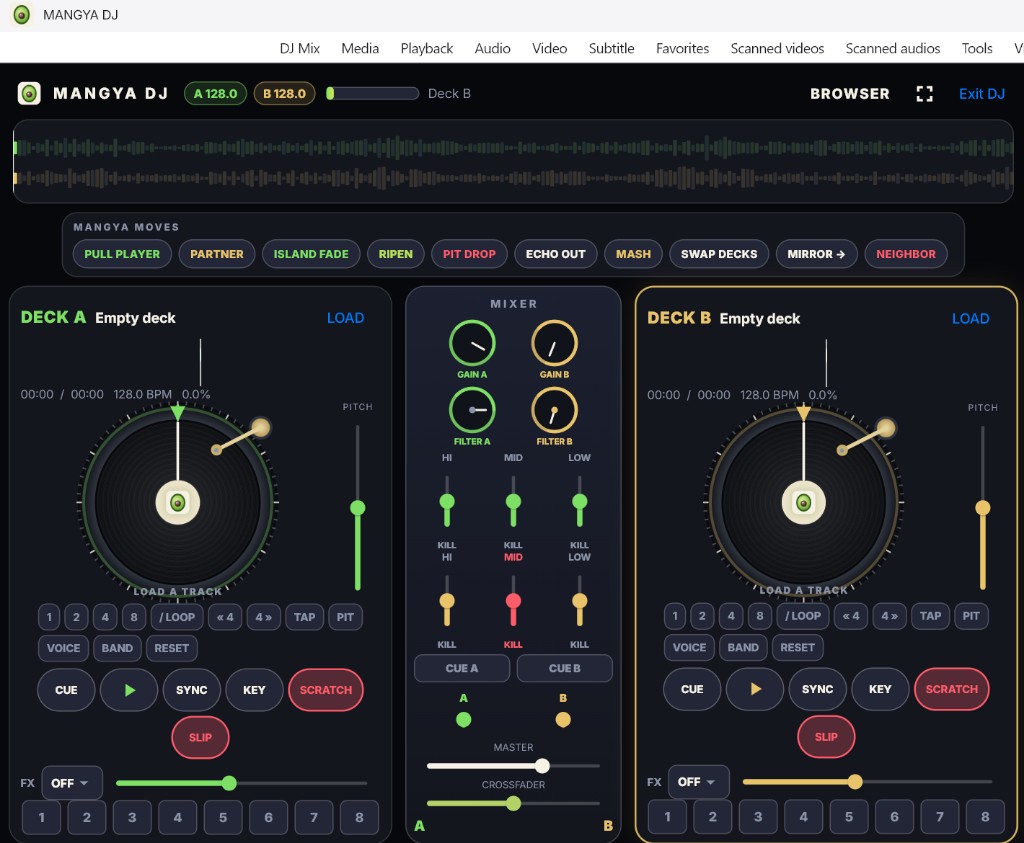Adjust the FILTER A knob
Viewport: 1024px width, 843px height.
pyautogui.click(x=472, y=410)
